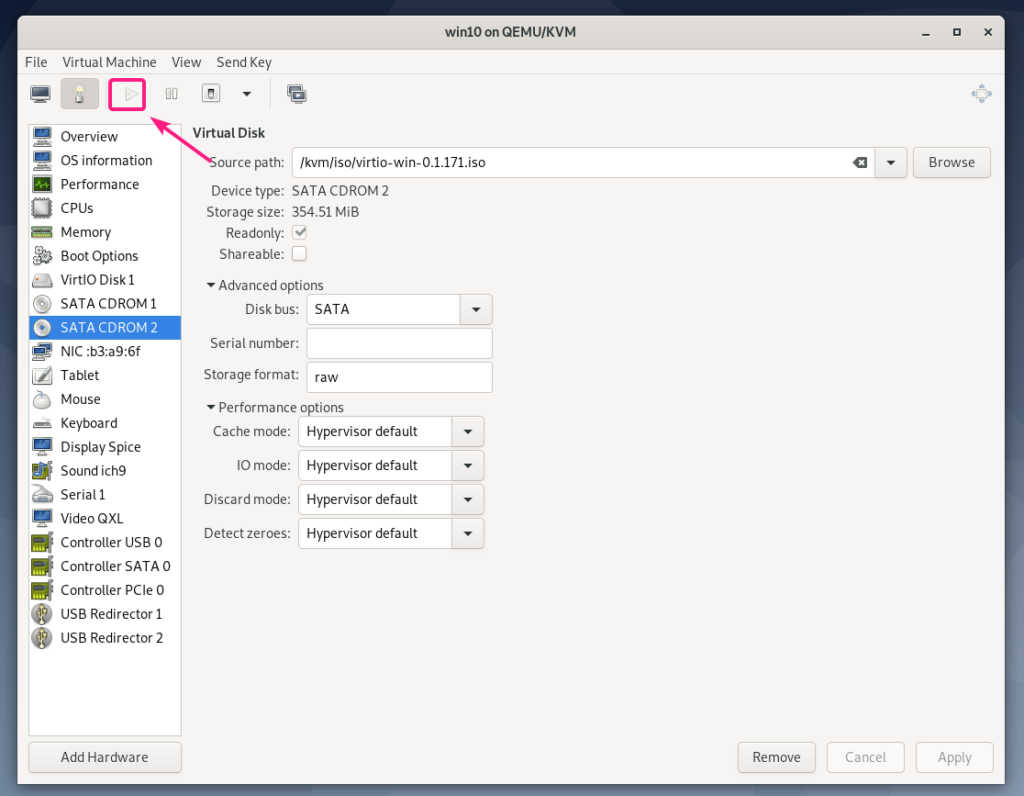Click the Cancel button
Image resolution: width=1024 pixels, height=796 pixels.
click(865, 757)
